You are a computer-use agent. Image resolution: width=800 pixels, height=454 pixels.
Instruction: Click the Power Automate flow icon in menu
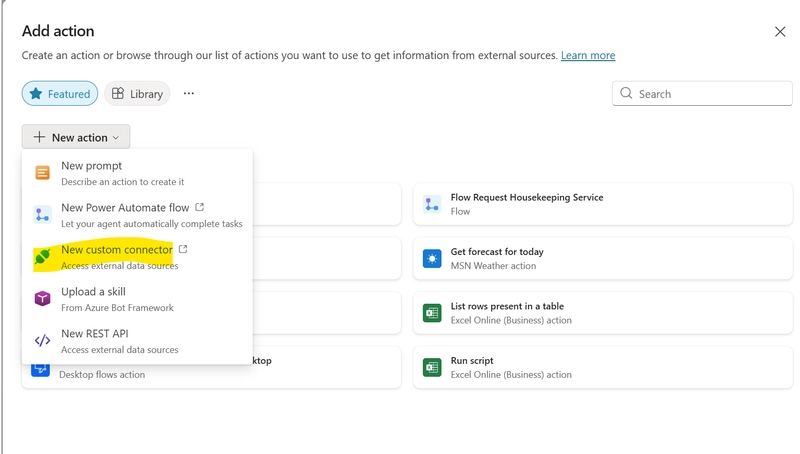[42, 215]
